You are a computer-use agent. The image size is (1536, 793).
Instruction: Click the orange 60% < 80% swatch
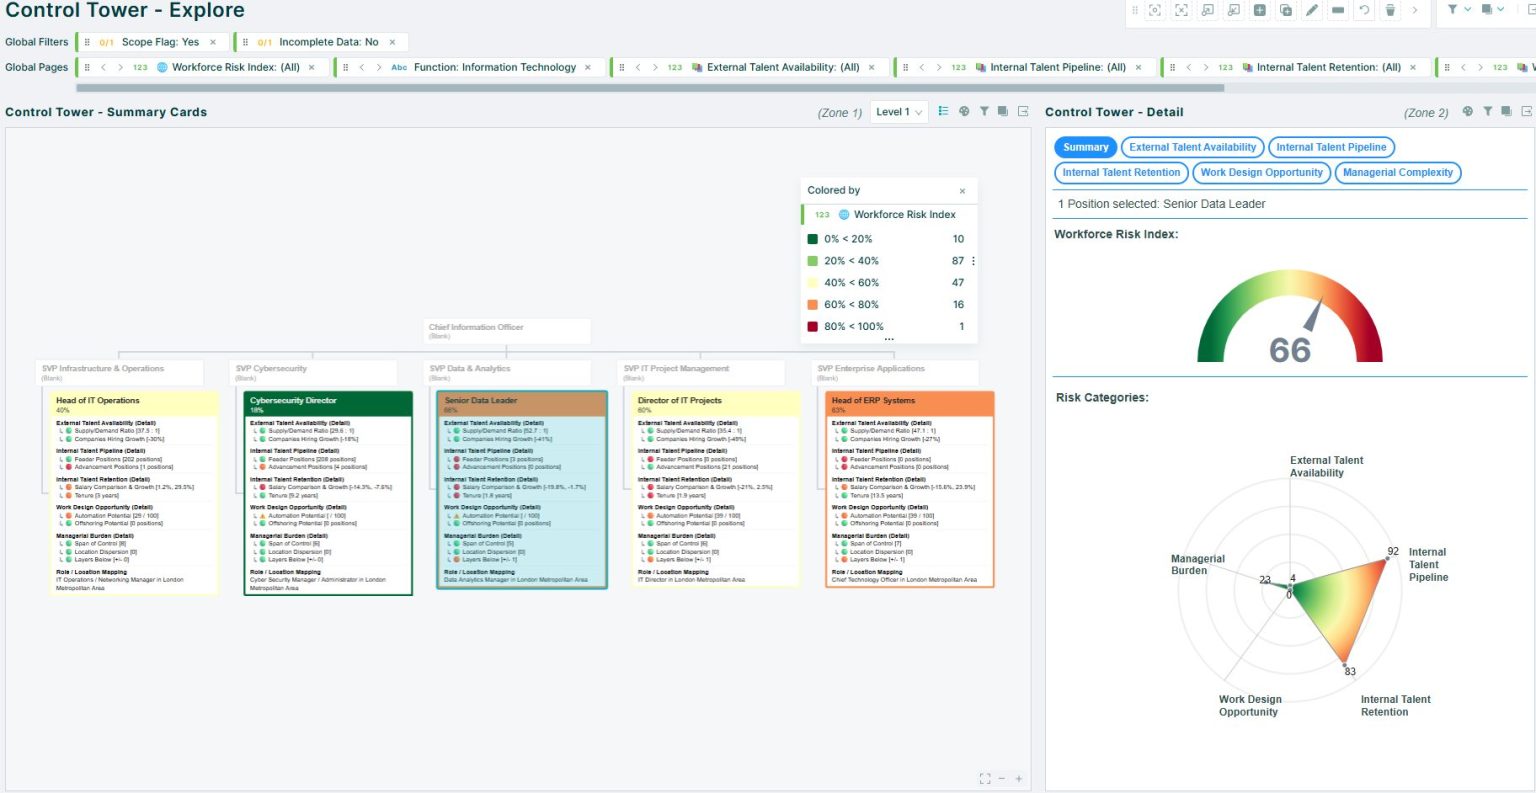coord(813,305)
